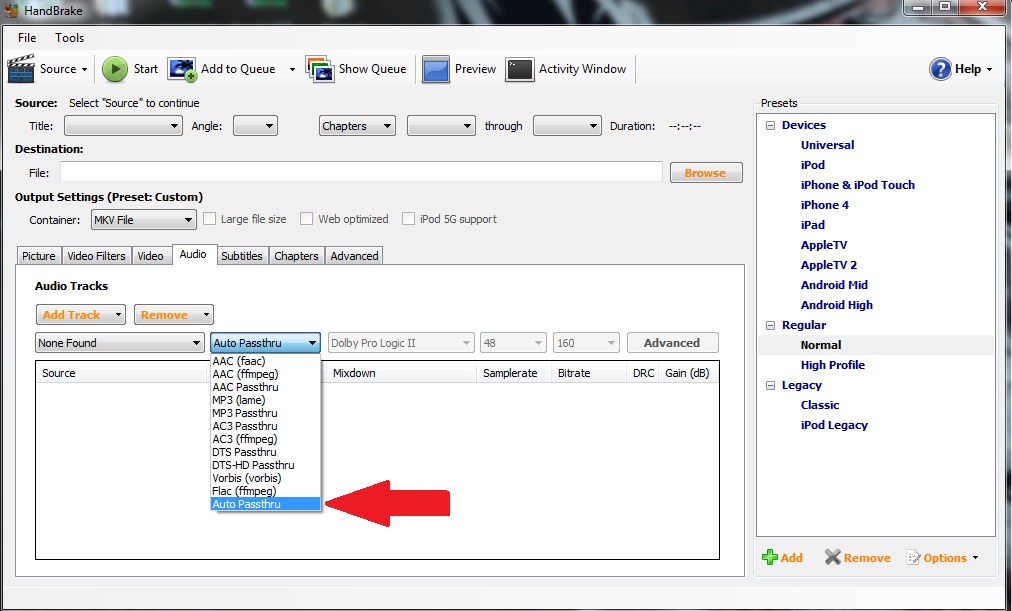
Task: Open the Remove track split-button arrow
Action: [206, 315]
